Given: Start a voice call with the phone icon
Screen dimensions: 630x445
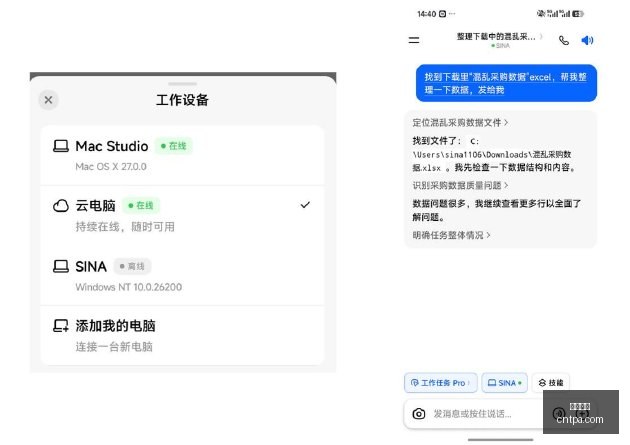Looking at the screenshot, I should 564,40.
